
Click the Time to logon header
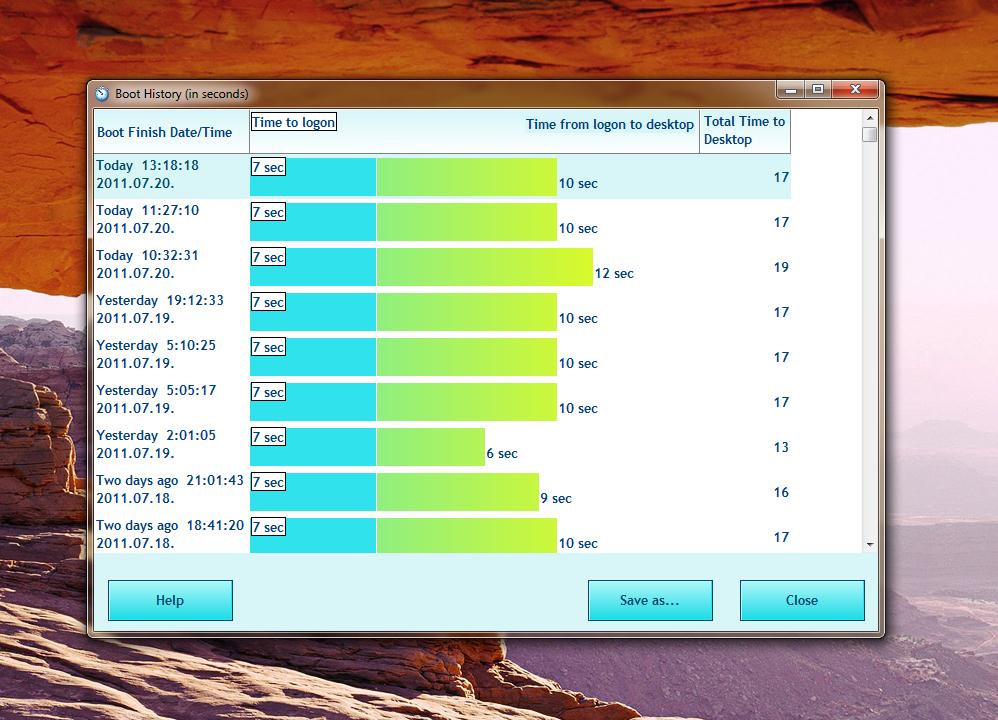click(293, 122)
